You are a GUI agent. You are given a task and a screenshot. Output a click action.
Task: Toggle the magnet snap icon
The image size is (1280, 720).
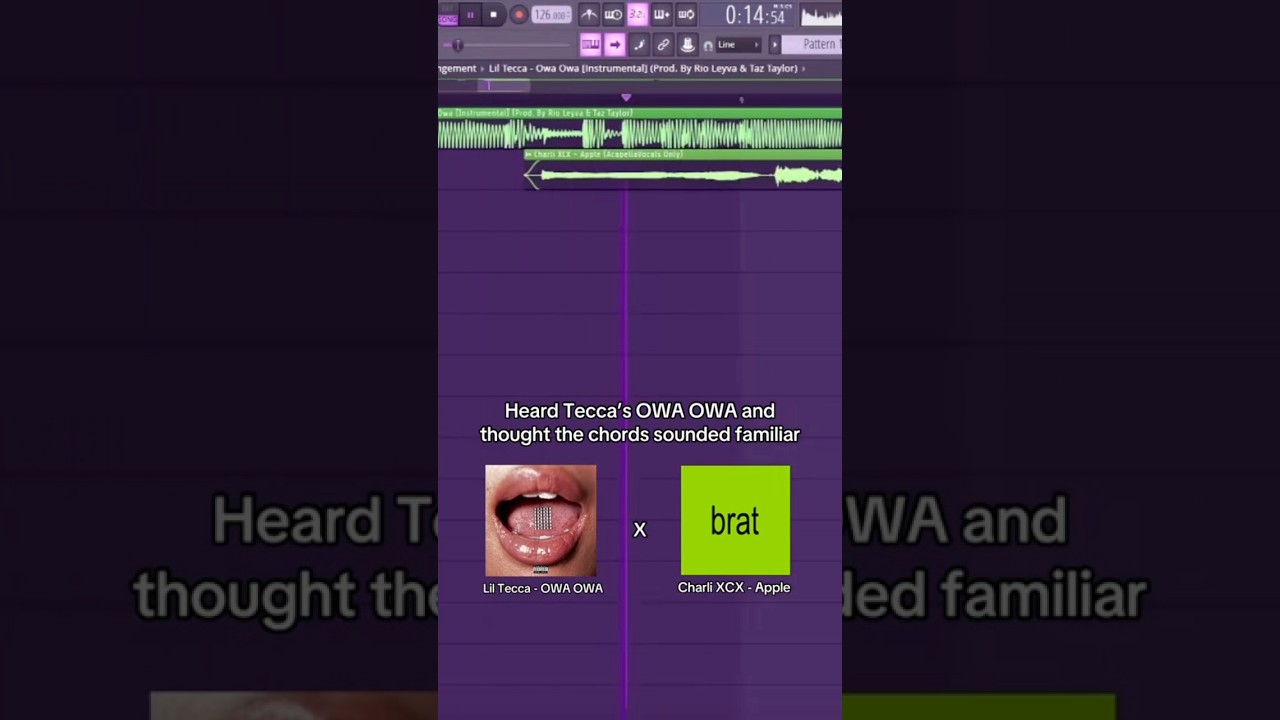(708, 46)
